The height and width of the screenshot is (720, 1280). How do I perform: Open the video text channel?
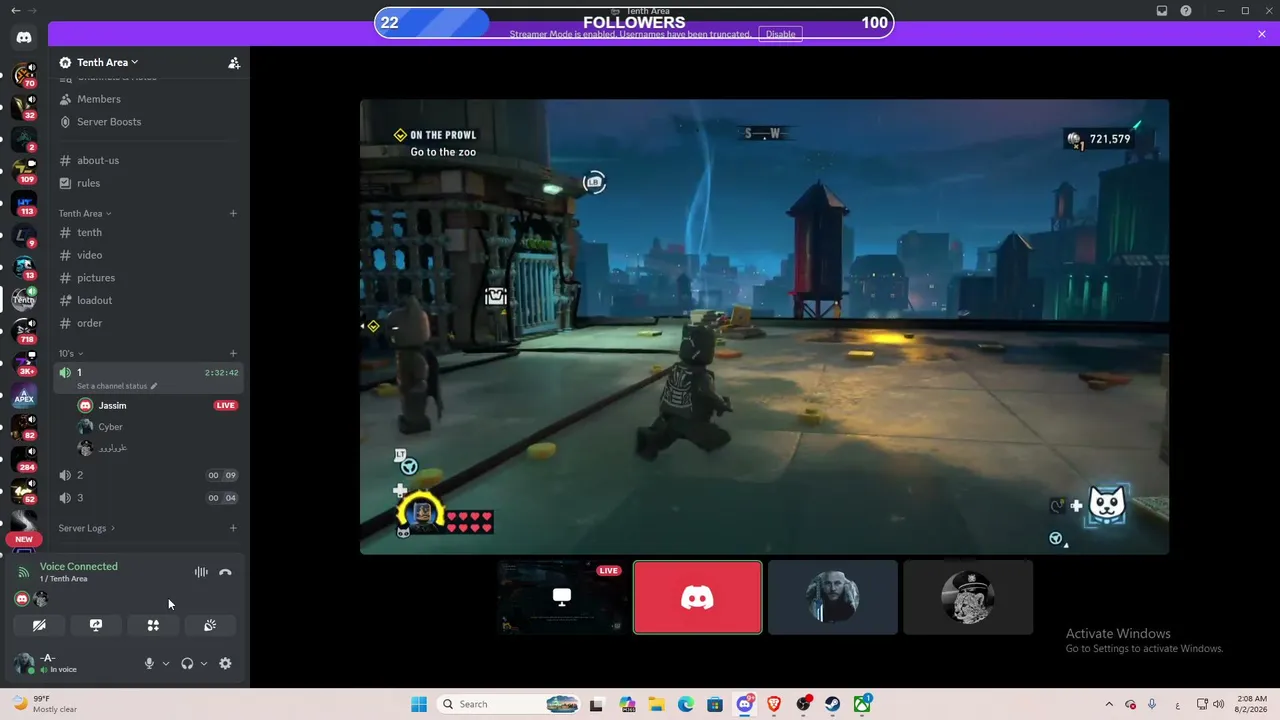(148, 255)
